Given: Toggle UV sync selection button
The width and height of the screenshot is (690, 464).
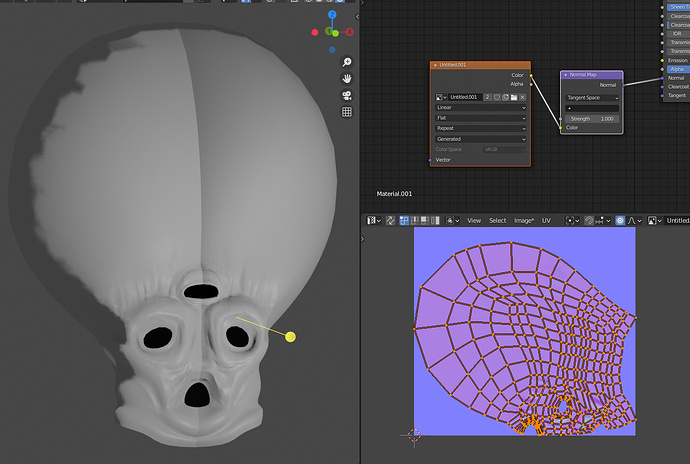Looking at the screenshot, I should 390,221.
